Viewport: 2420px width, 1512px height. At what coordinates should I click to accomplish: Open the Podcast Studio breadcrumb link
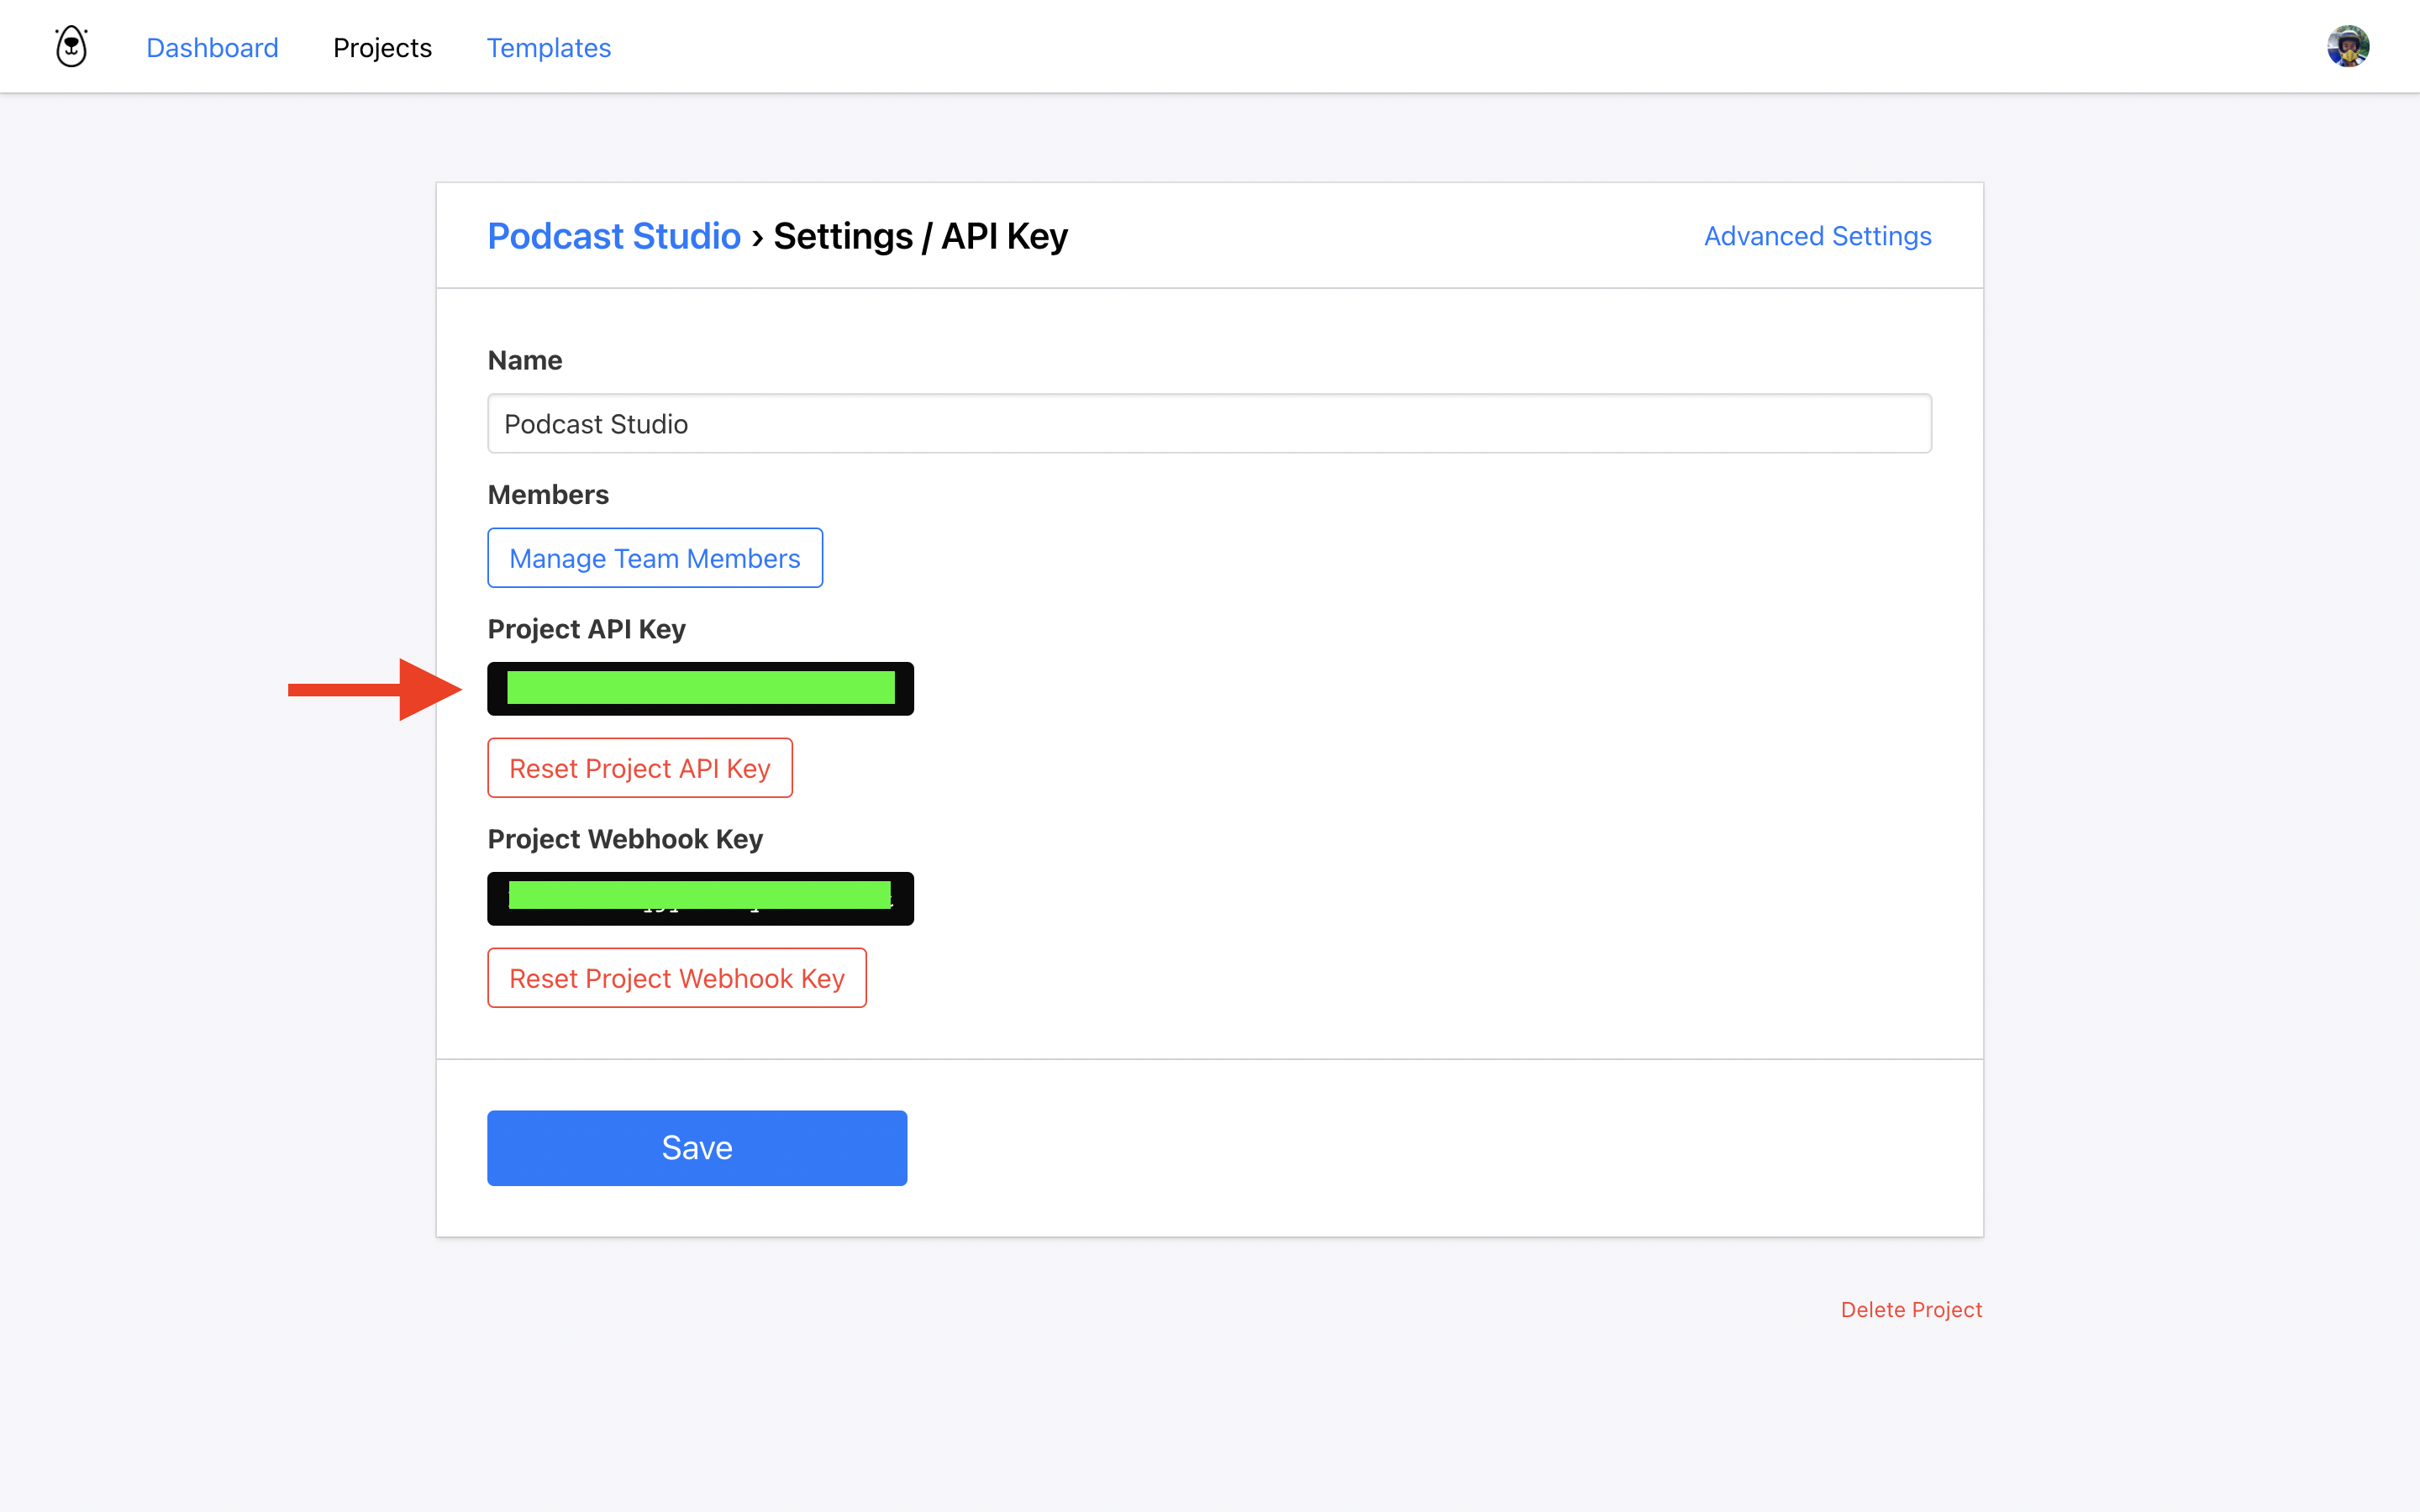[613, 236]
